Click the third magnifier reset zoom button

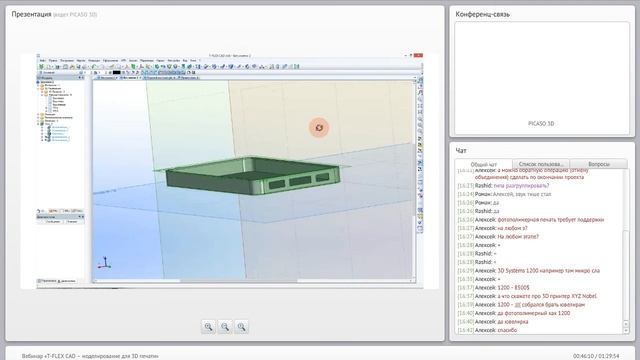[242, 327]
